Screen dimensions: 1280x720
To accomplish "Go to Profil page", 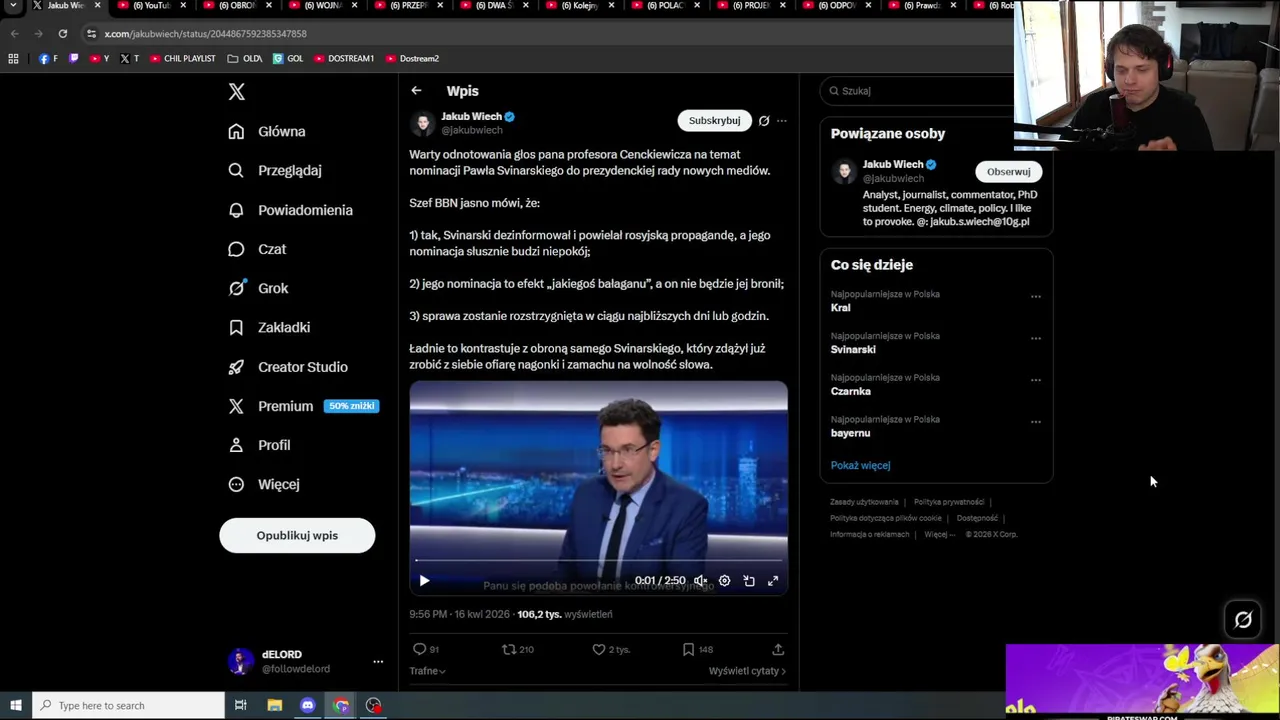I will tap(259, 445).
